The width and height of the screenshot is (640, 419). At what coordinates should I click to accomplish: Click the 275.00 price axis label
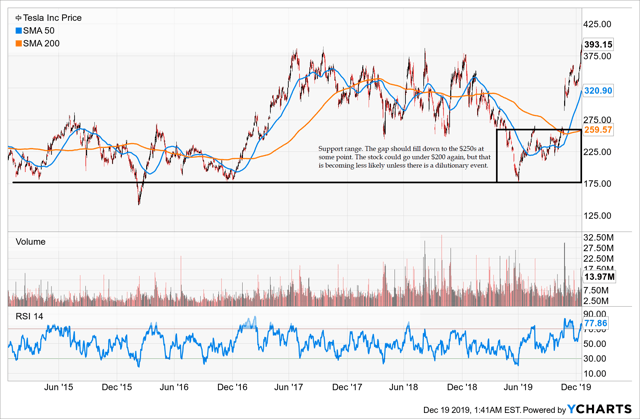[598, 120]
